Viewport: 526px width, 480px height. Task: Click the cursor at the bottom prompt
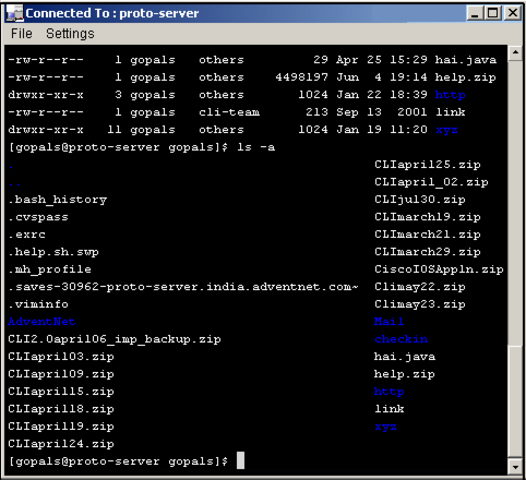click(x=241, y=461)
